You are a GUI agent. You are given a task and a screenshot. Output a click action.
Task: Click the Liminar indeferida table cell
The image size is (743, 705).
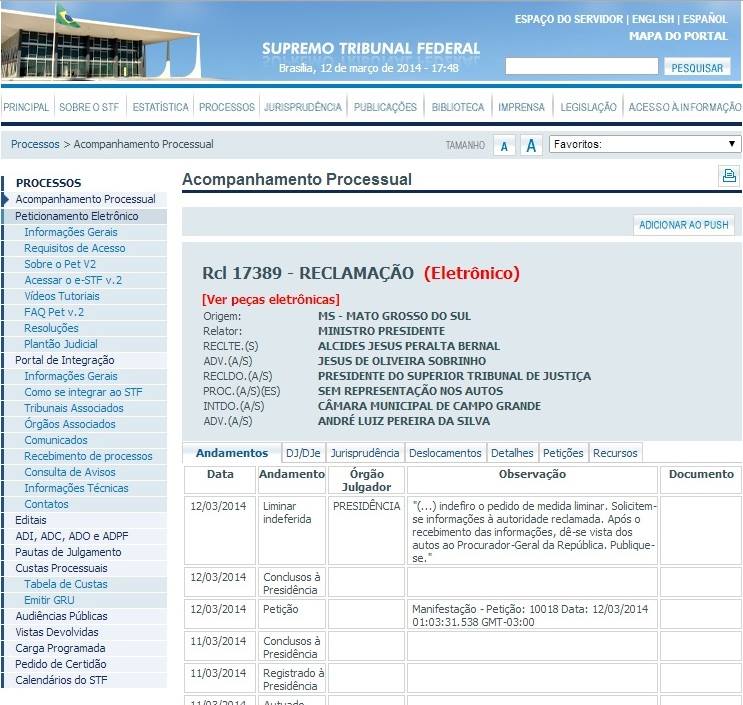[x=291, y=530]
